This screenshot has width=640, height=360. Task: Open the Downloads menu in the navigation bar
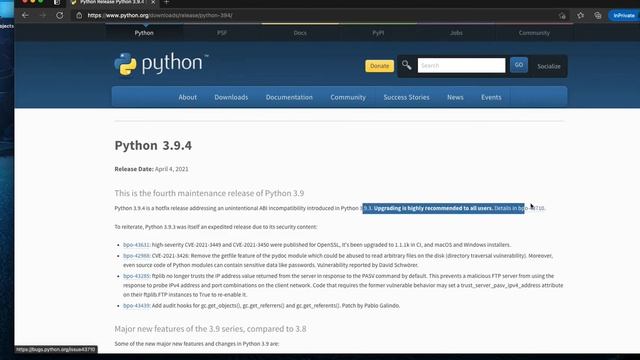pyautogui.click(x=231, y=97)
